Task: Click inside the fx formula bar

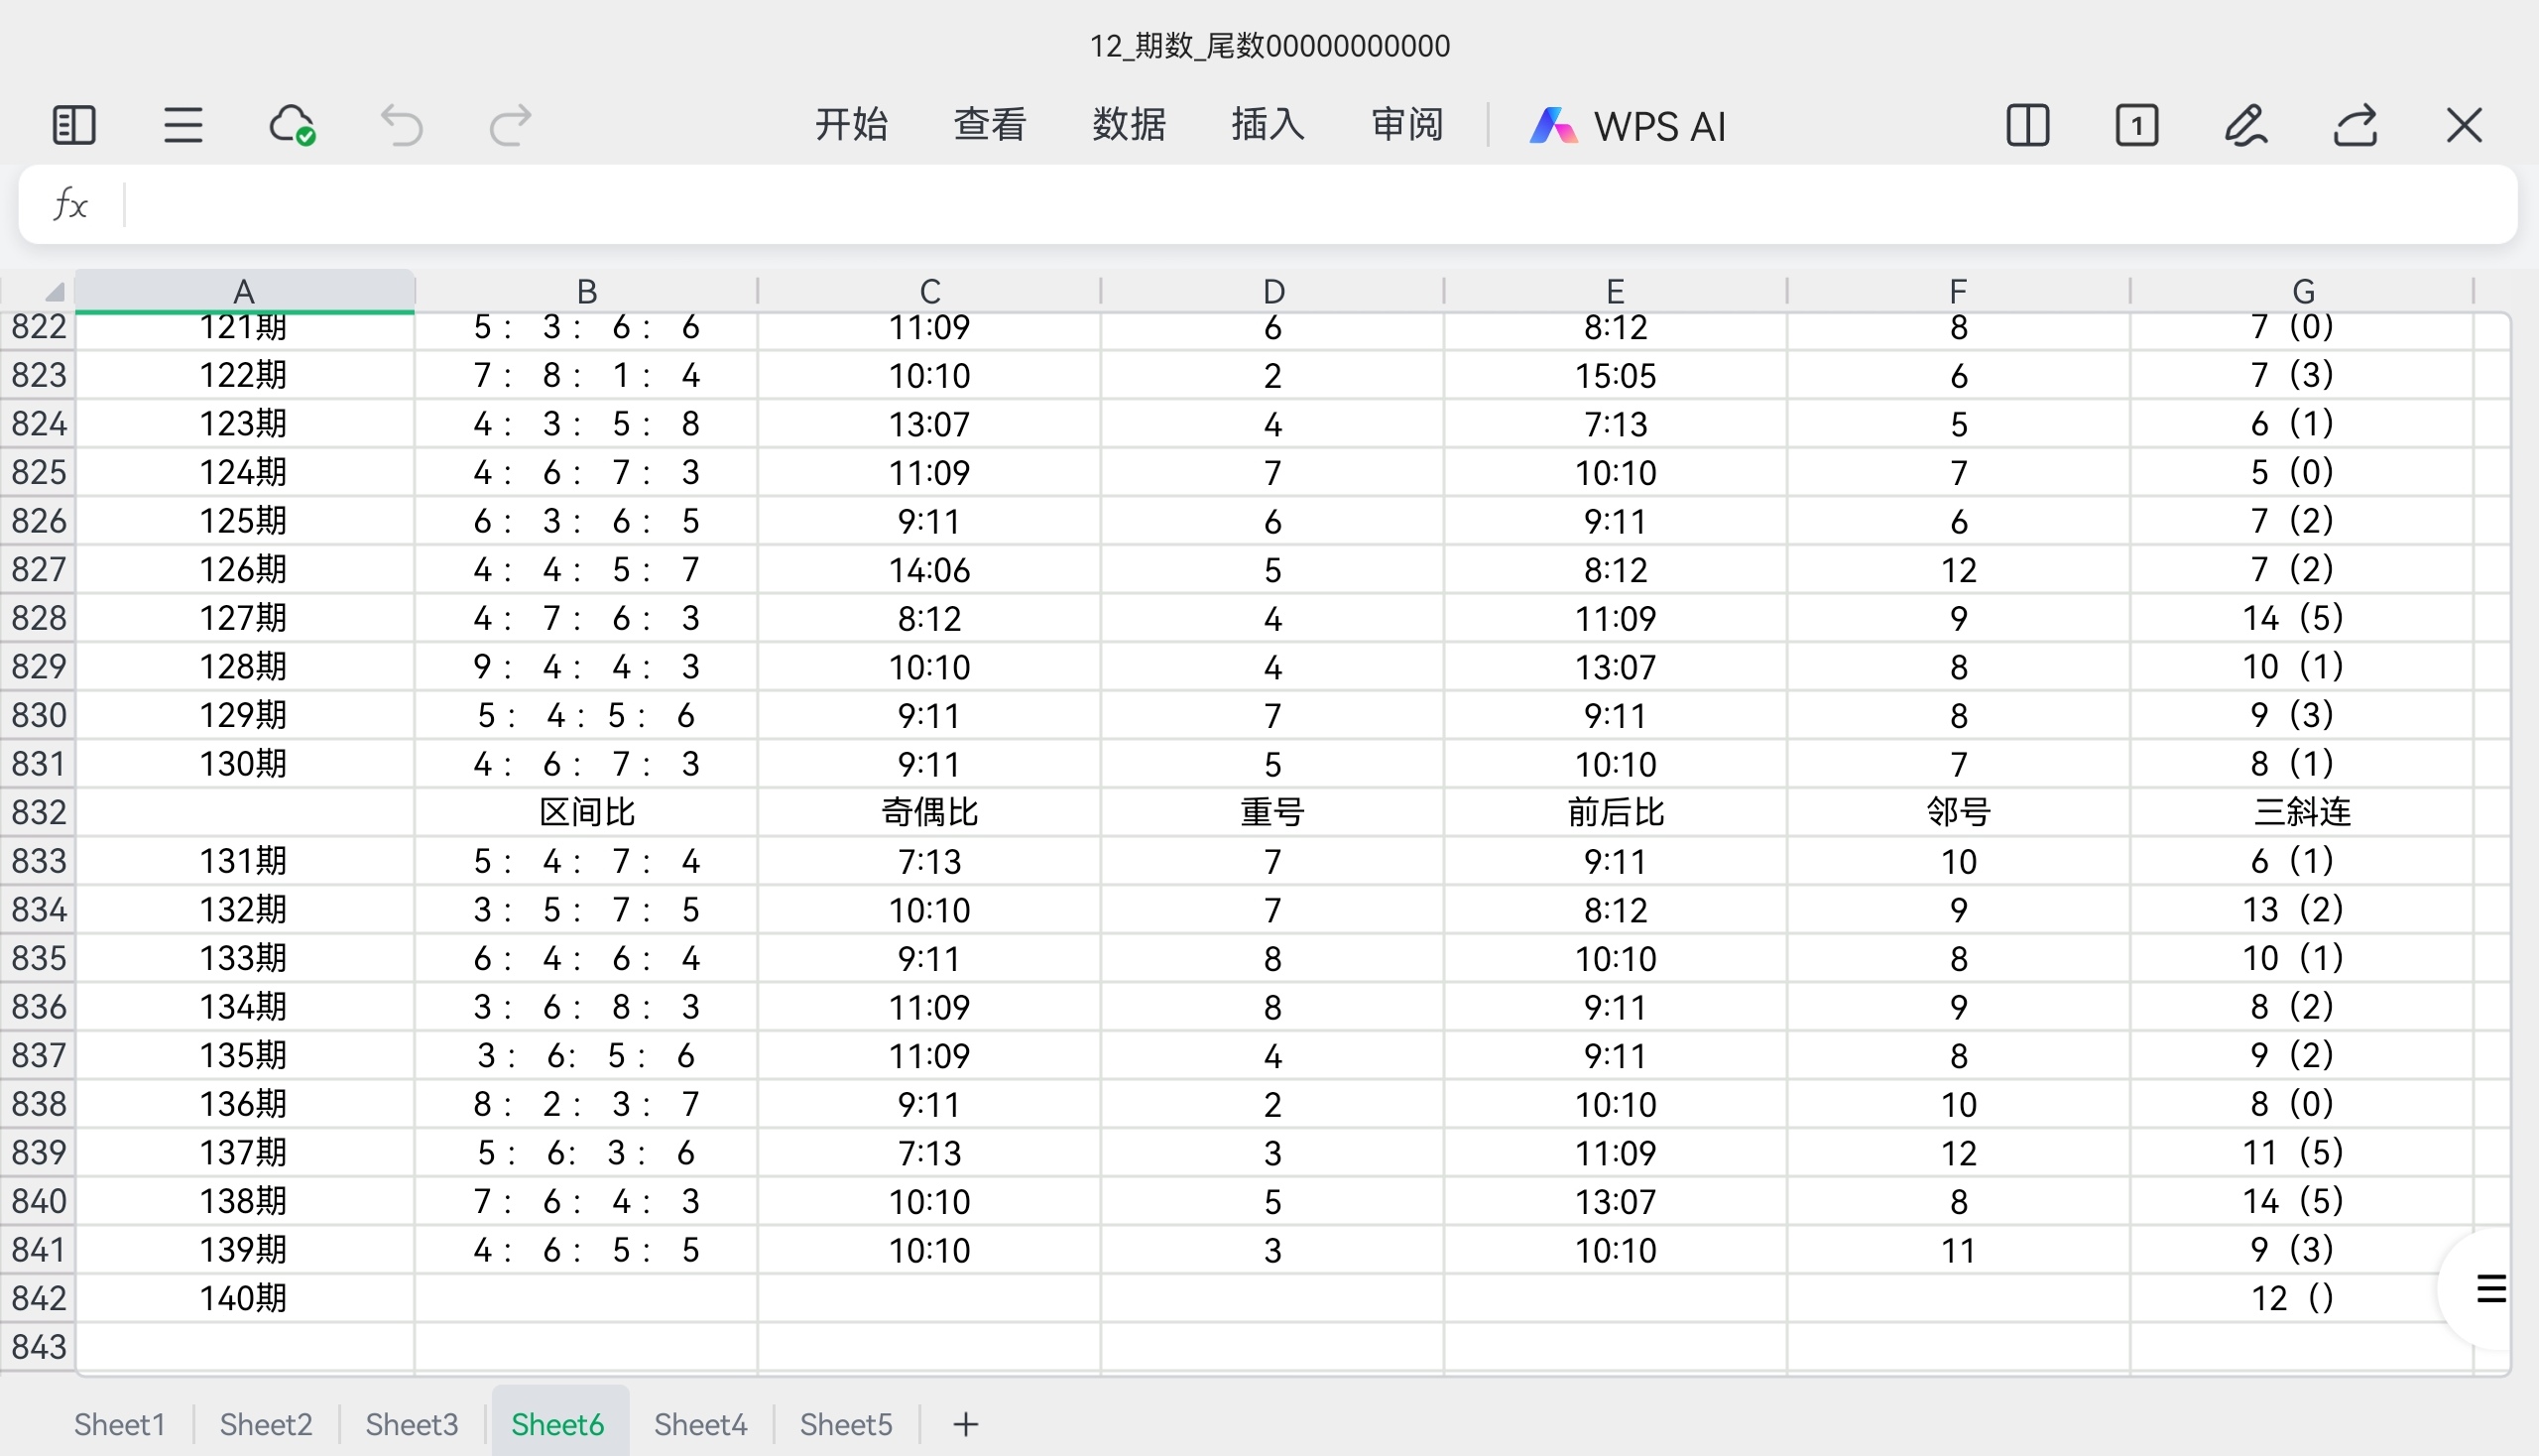Action: [1300, 205]
